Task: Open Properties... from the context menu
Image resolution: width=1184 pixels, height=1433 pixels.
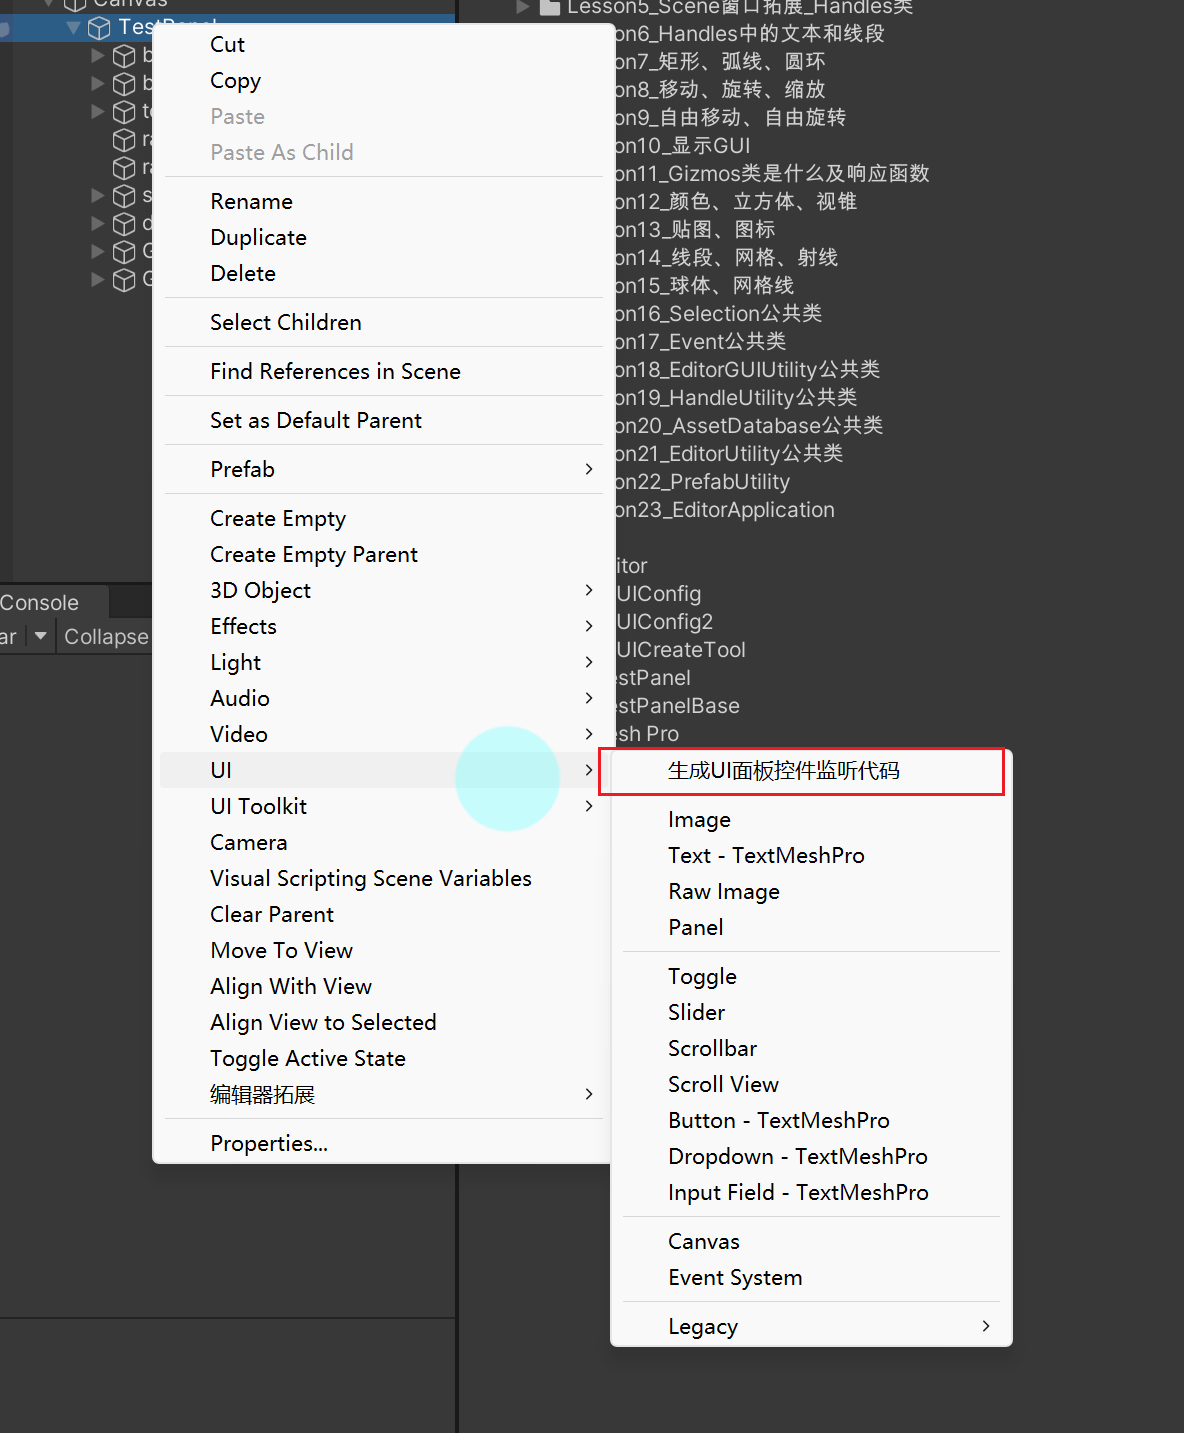Action: [x=269, y=1143]
